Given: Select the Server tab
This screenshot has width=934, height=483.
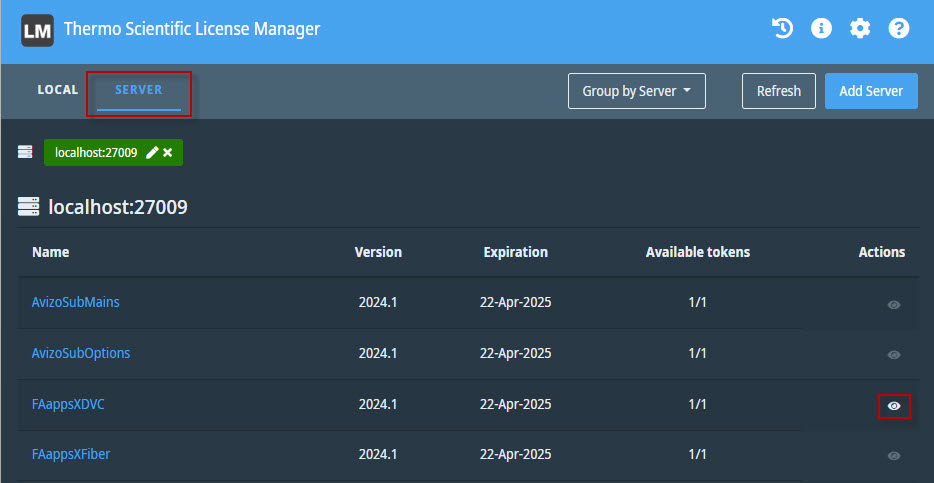Looking at the screenshot, I should click(138, 90).
